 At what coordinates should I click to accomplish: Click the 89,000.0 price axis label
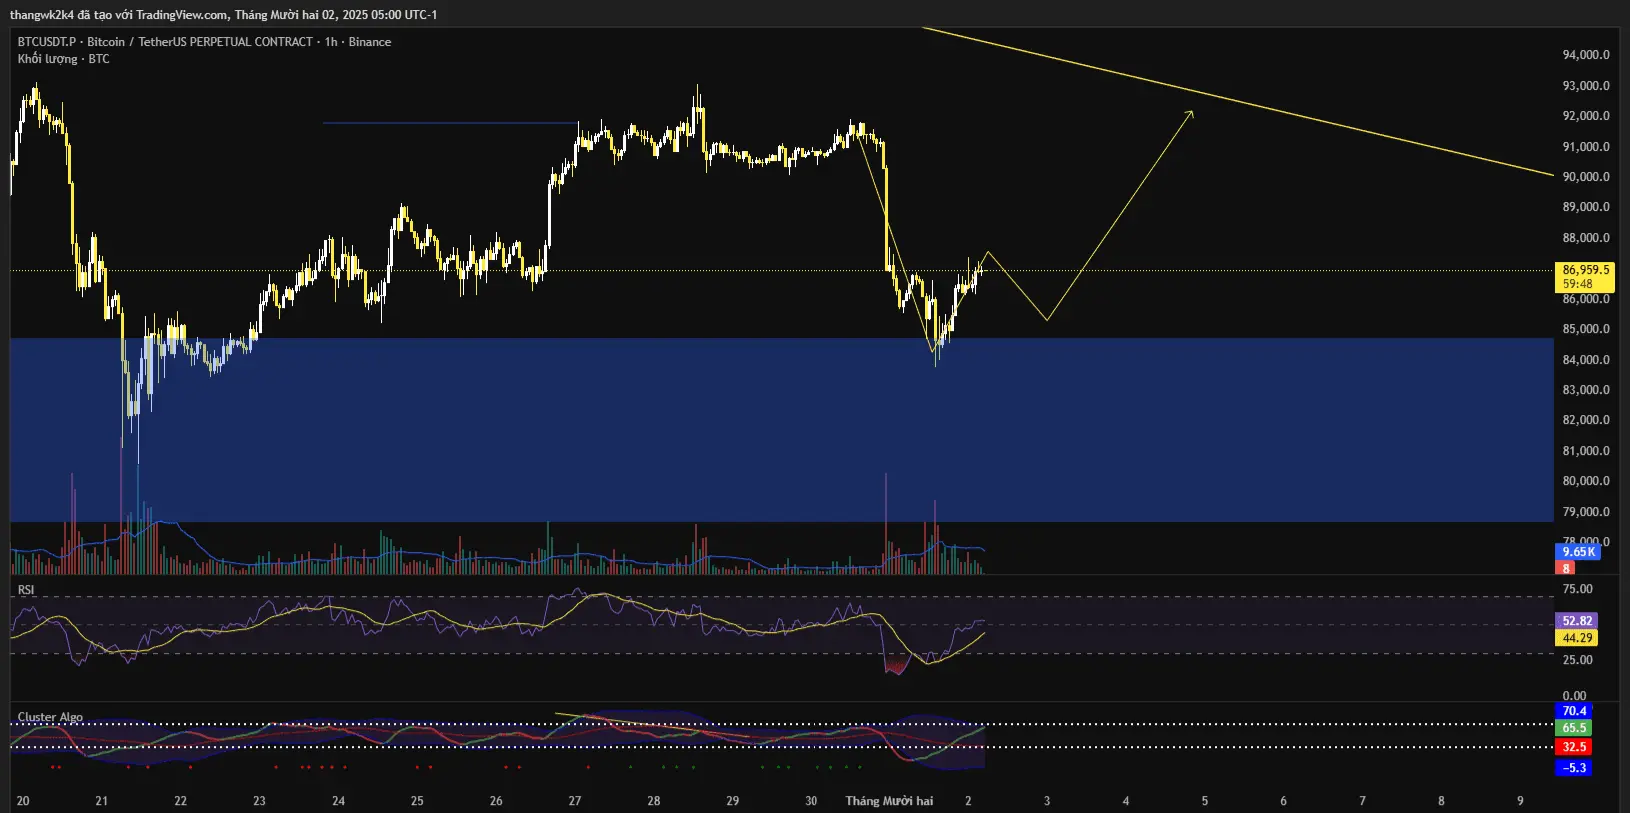coord(1586,207)
